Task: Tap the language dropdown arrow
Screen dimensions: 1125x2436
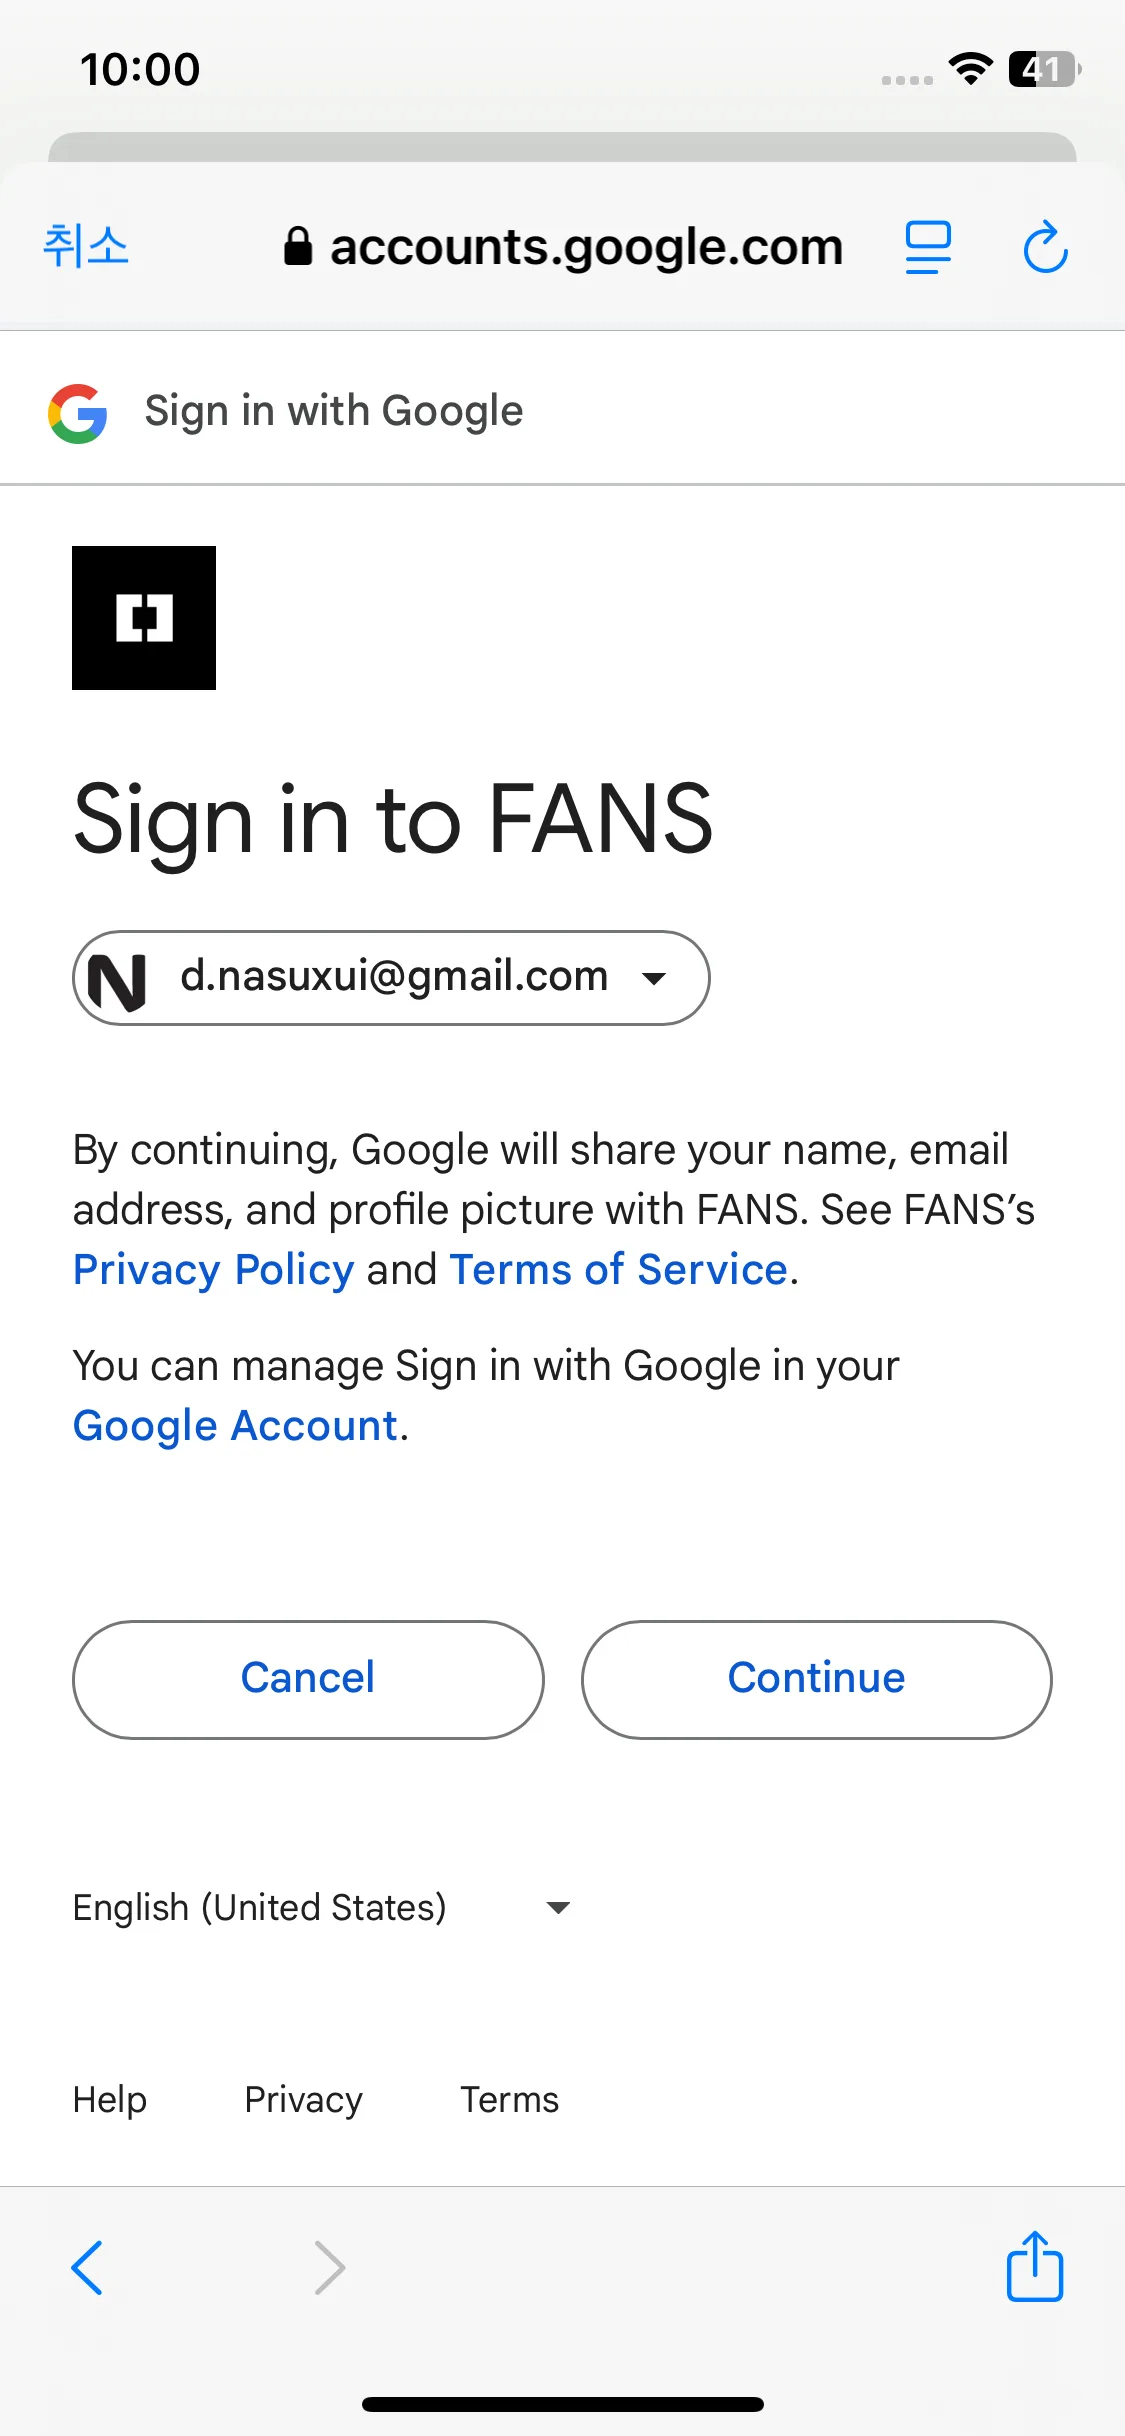Action: [558, 1908]
